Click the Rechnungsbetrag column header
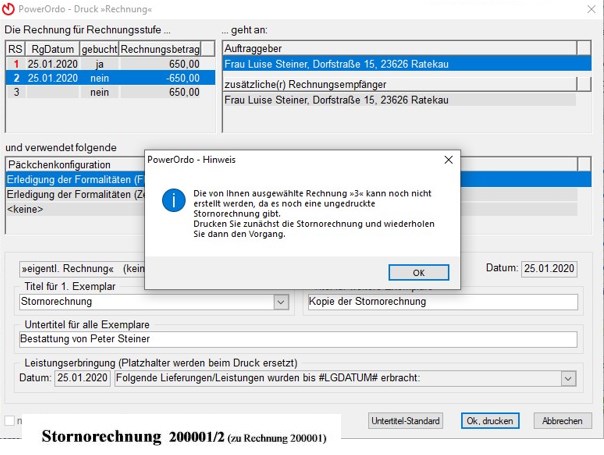 [160, 49]
